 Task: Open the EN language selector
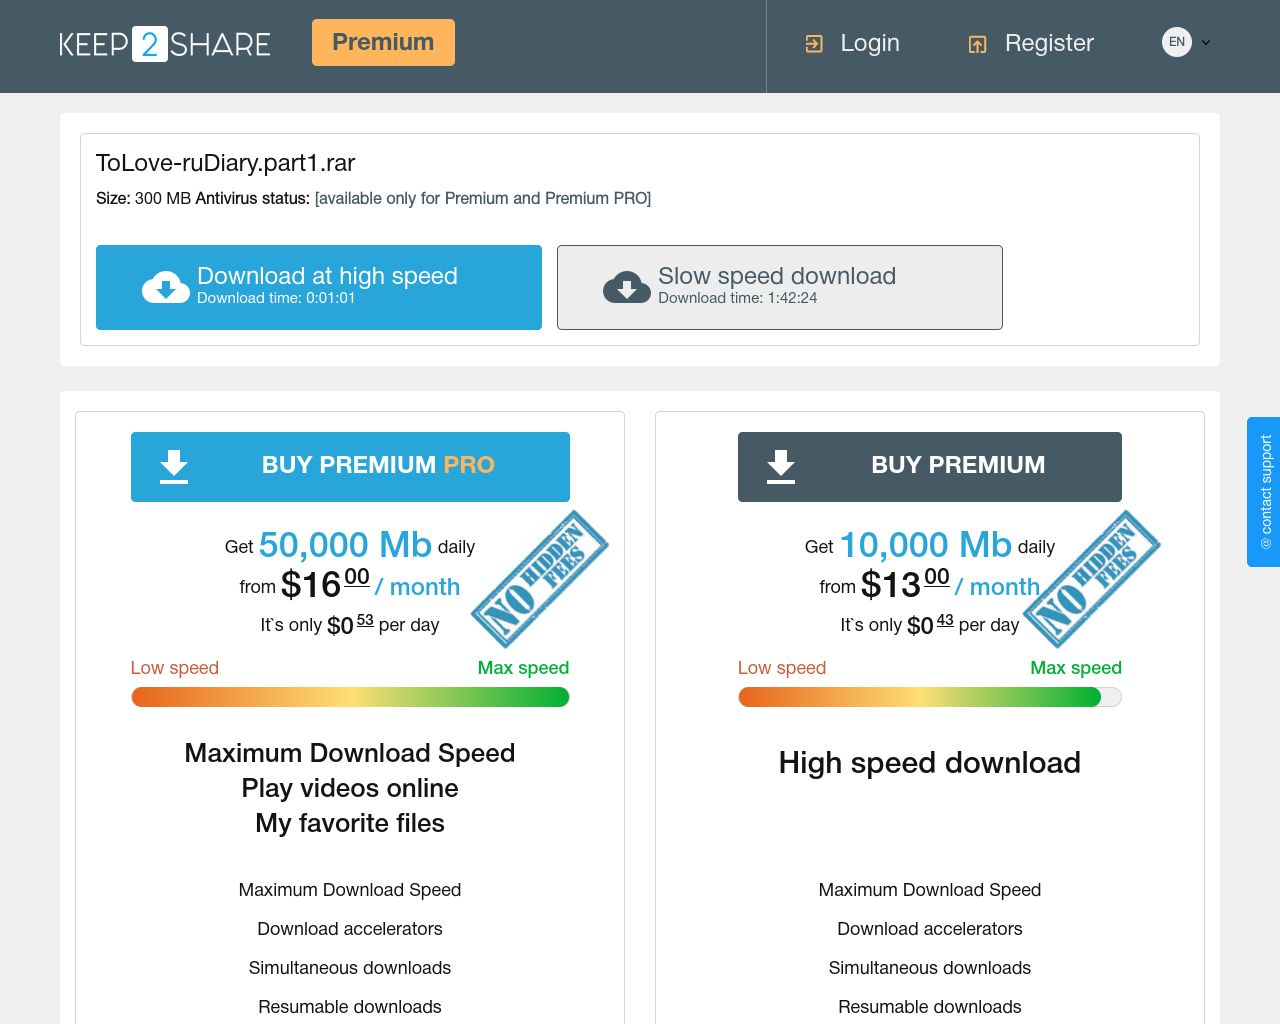1177,42
